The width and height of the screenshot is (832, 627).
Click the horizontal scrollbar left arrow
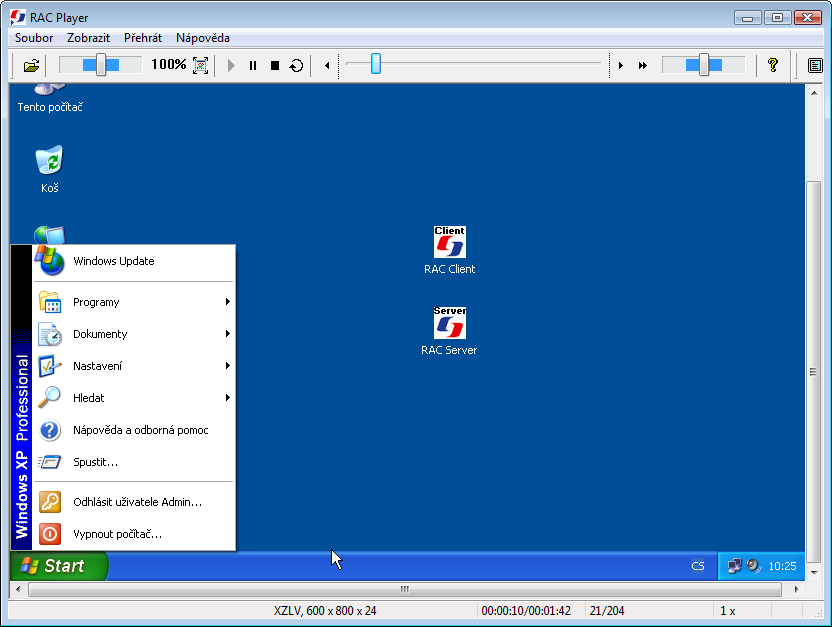tap(18, 589)
